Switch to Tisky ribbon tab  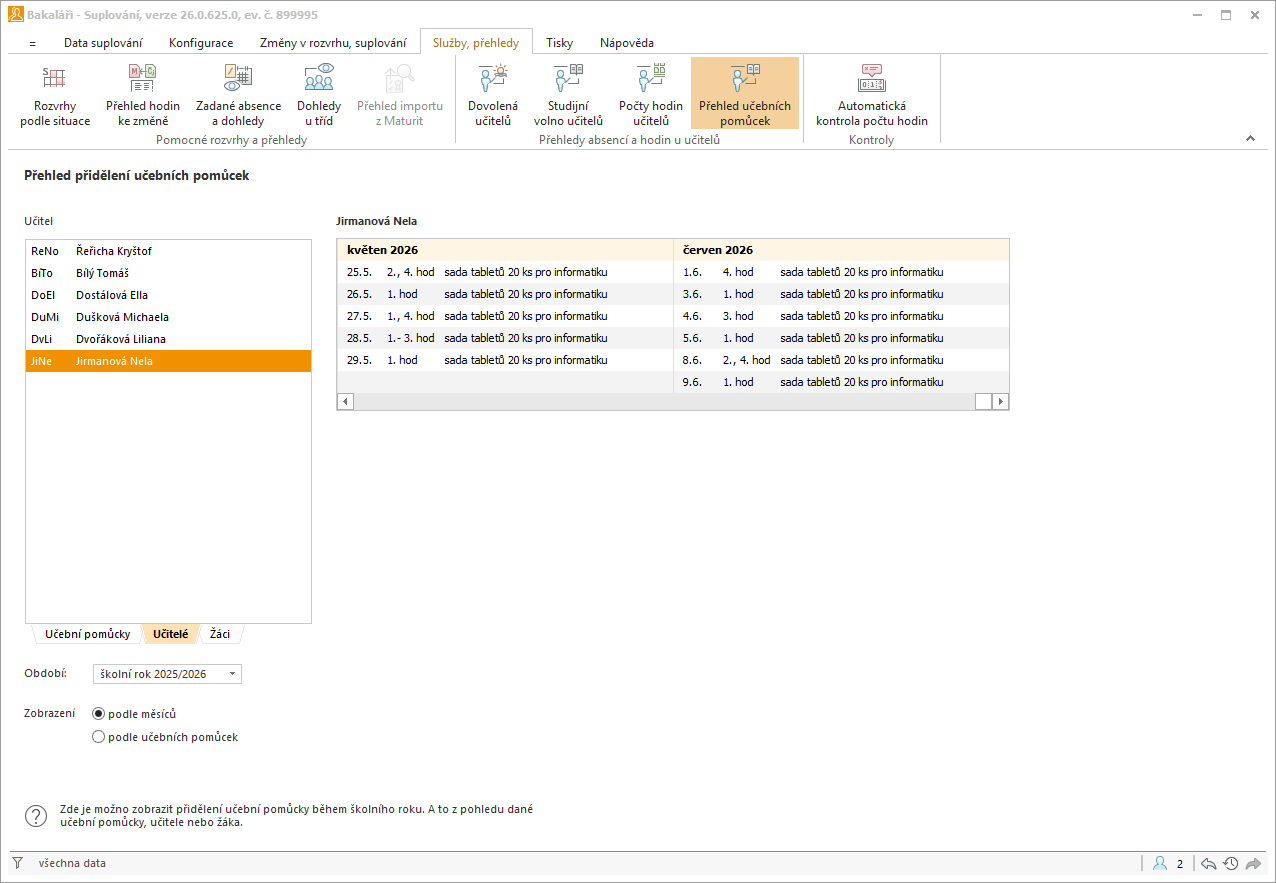tap(560, 43)
